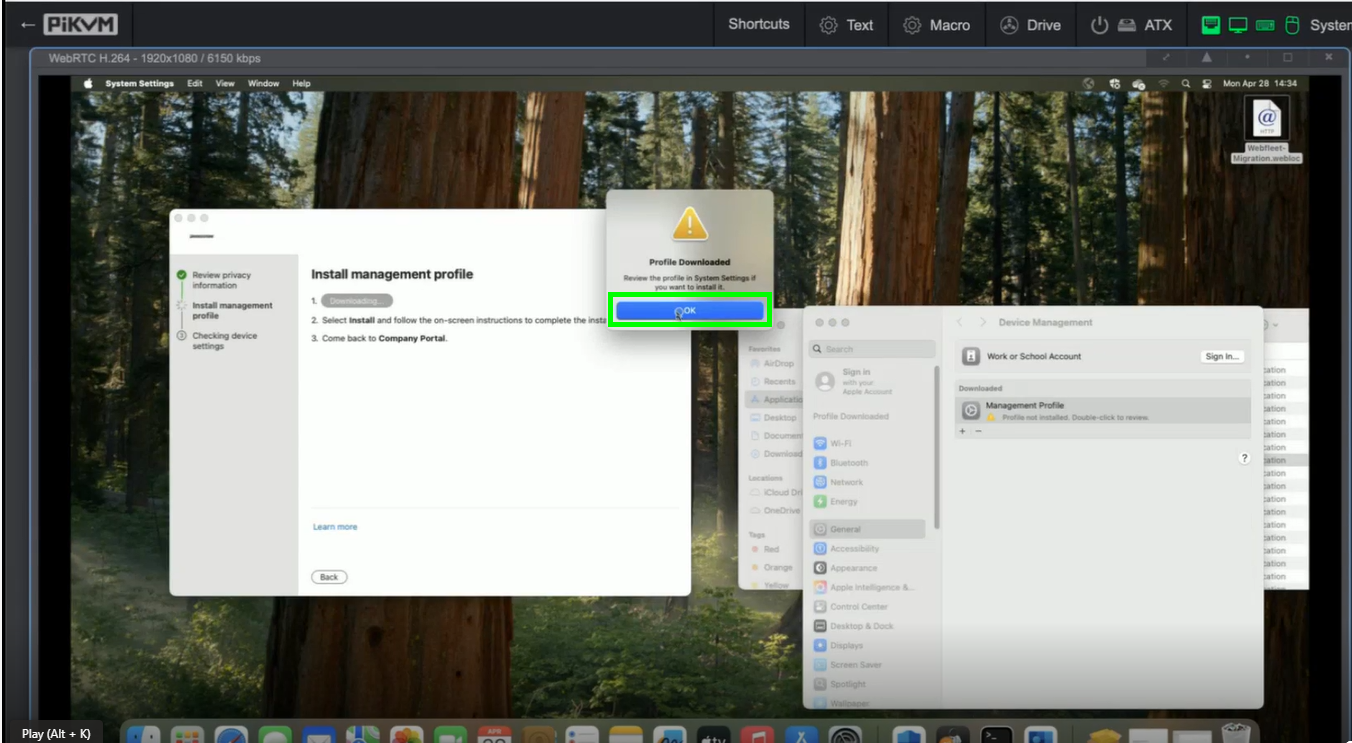Click the cloud sync icon in the menu bar

1138,84
